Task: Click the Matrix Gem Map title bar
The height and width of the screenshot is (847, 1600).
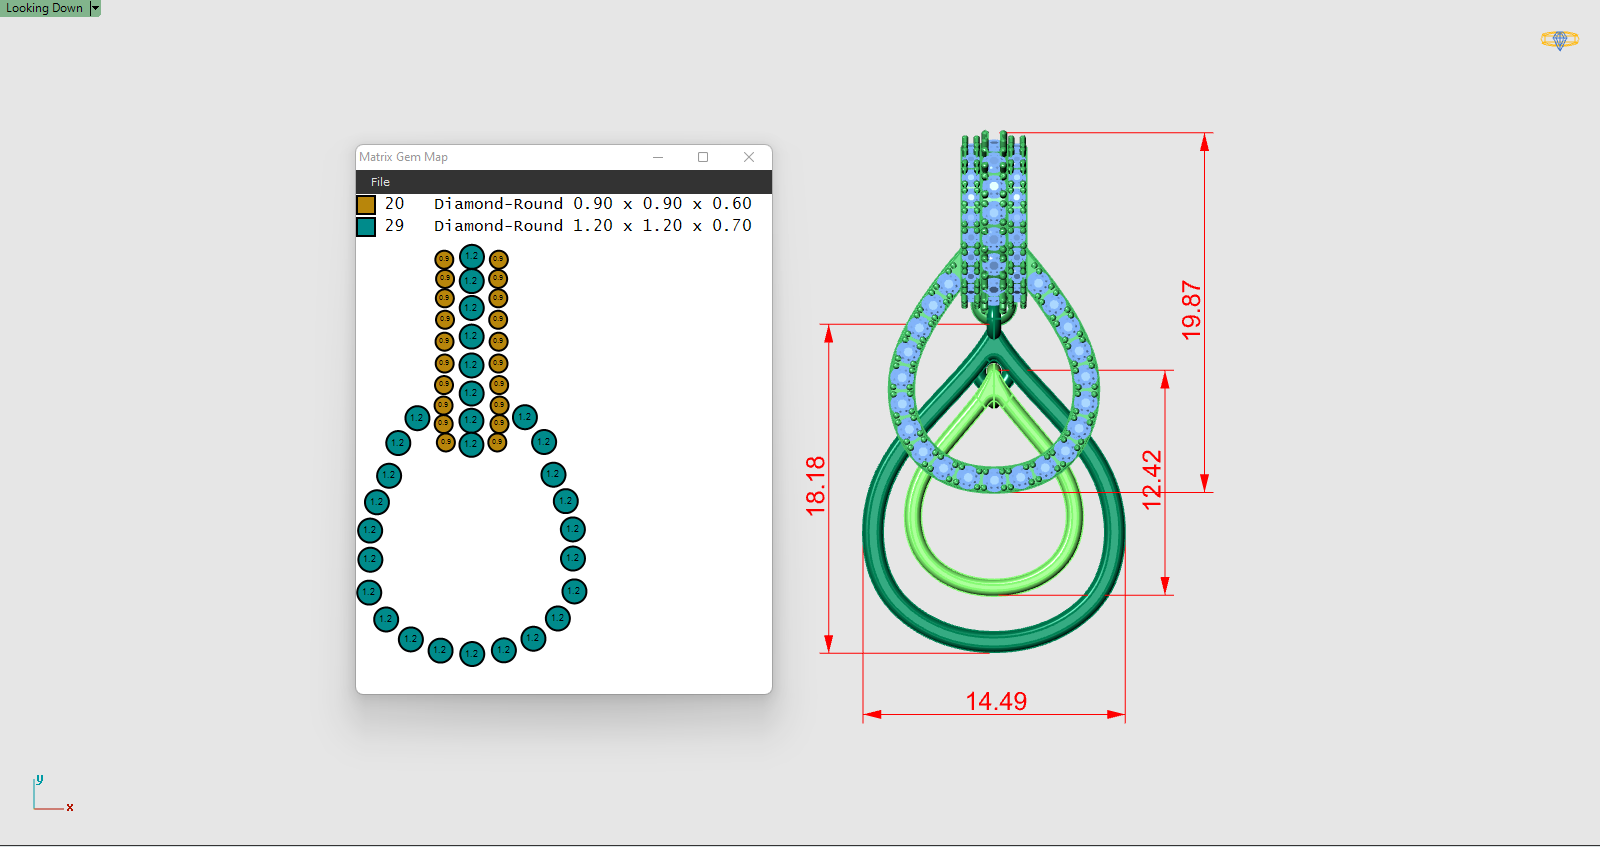Action: click(500, 157)
